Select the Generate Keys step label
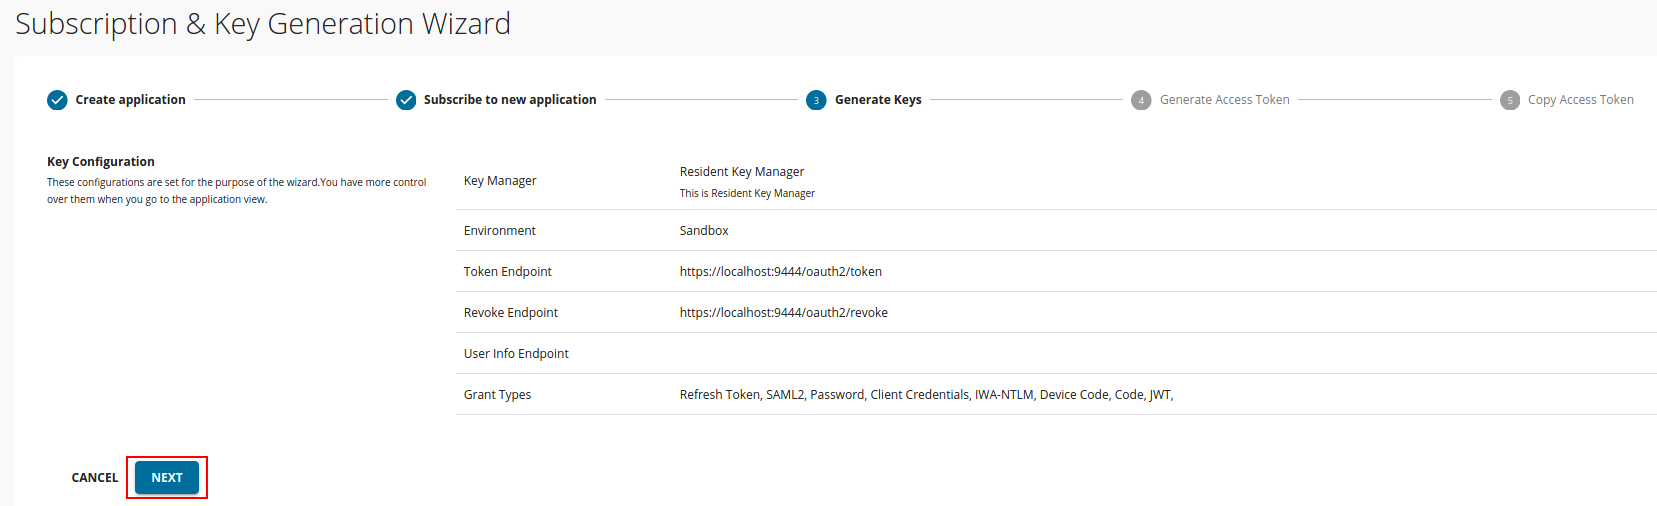The image size is (1657, 506). pos(878,100)
